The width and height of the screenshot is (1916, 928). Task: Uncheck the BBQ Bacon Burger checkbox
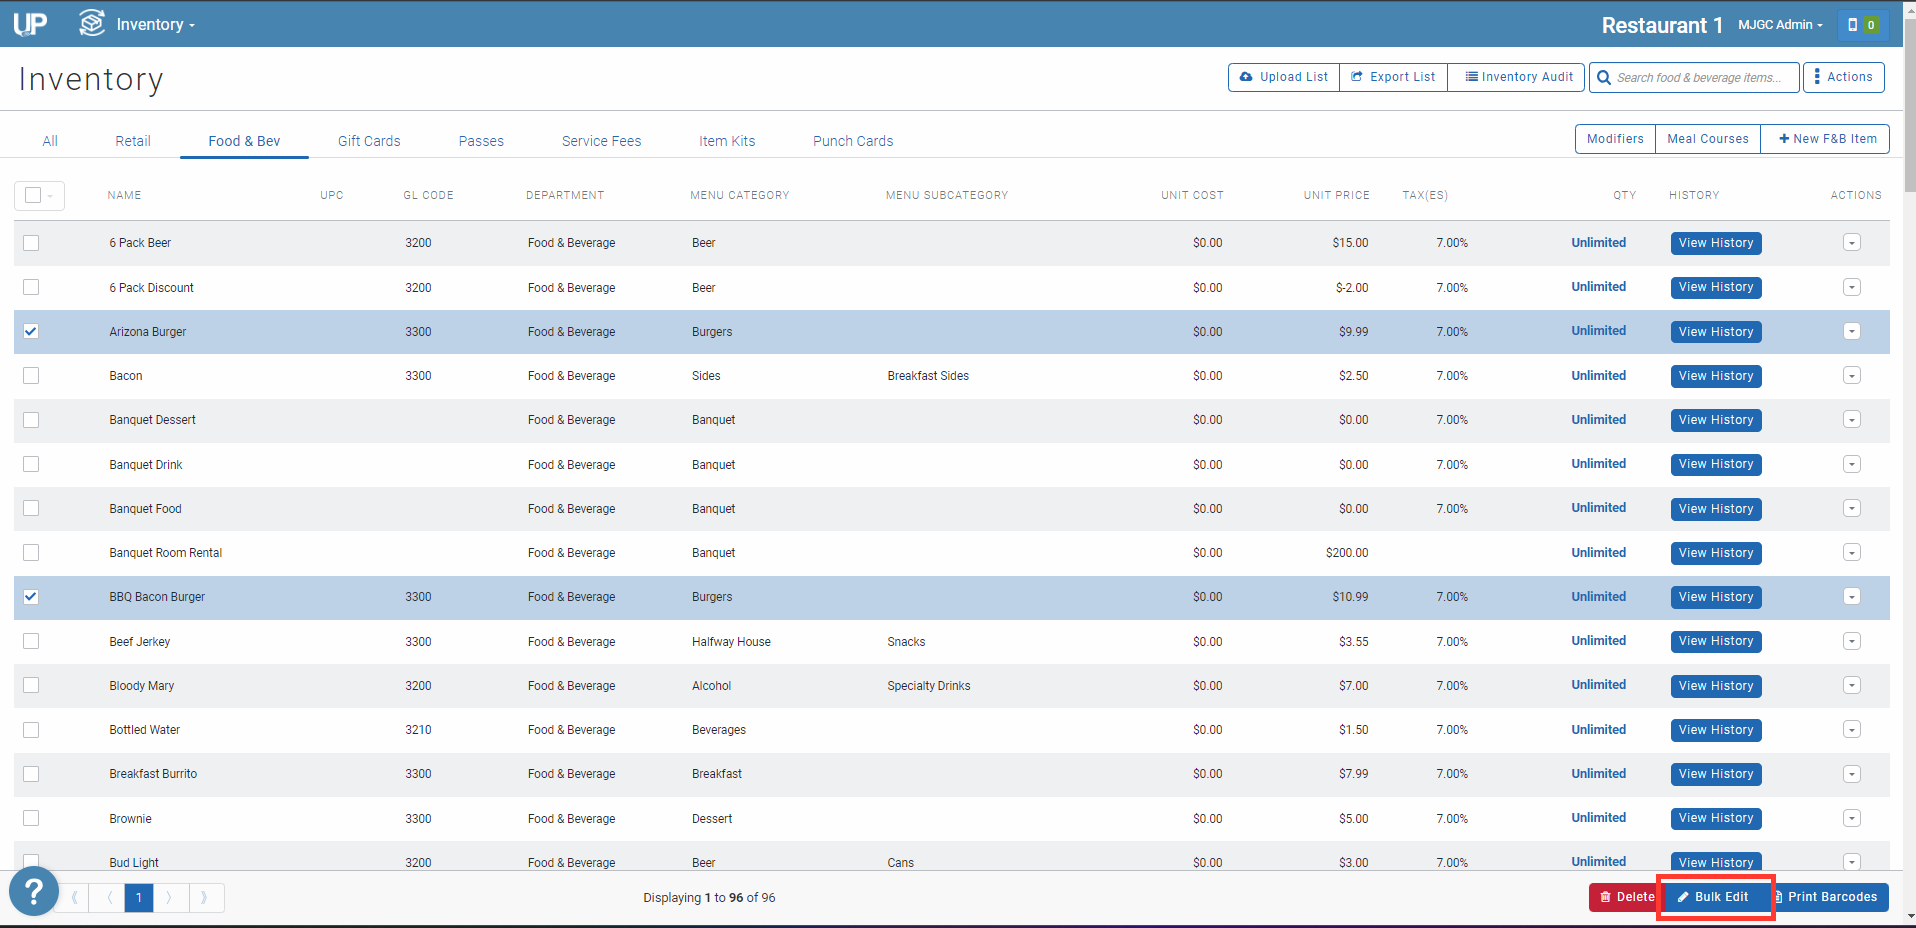tap(31, 597)
